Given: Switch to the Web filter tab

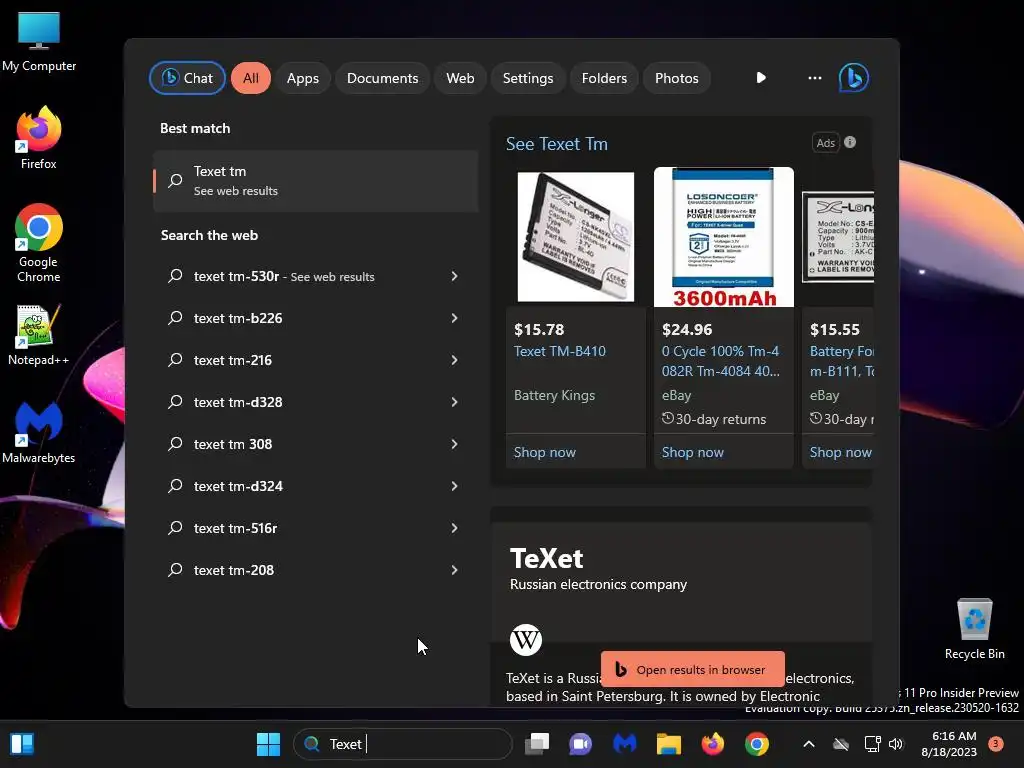Looking at the screenshot, I should pyautogui.click(x=460, y=78).
